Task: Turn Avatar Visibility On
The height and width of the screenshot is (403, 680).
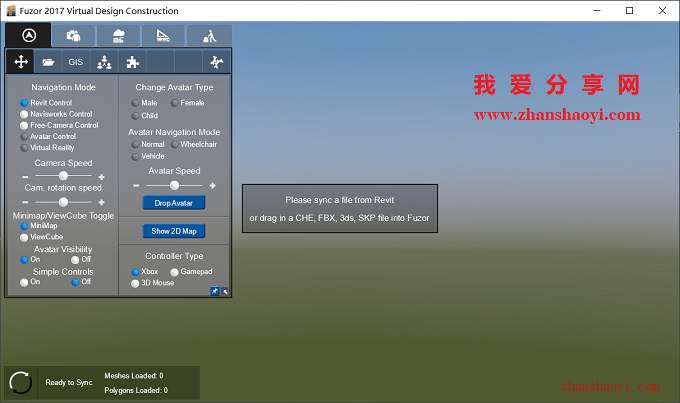Action: tap(30, 259)
